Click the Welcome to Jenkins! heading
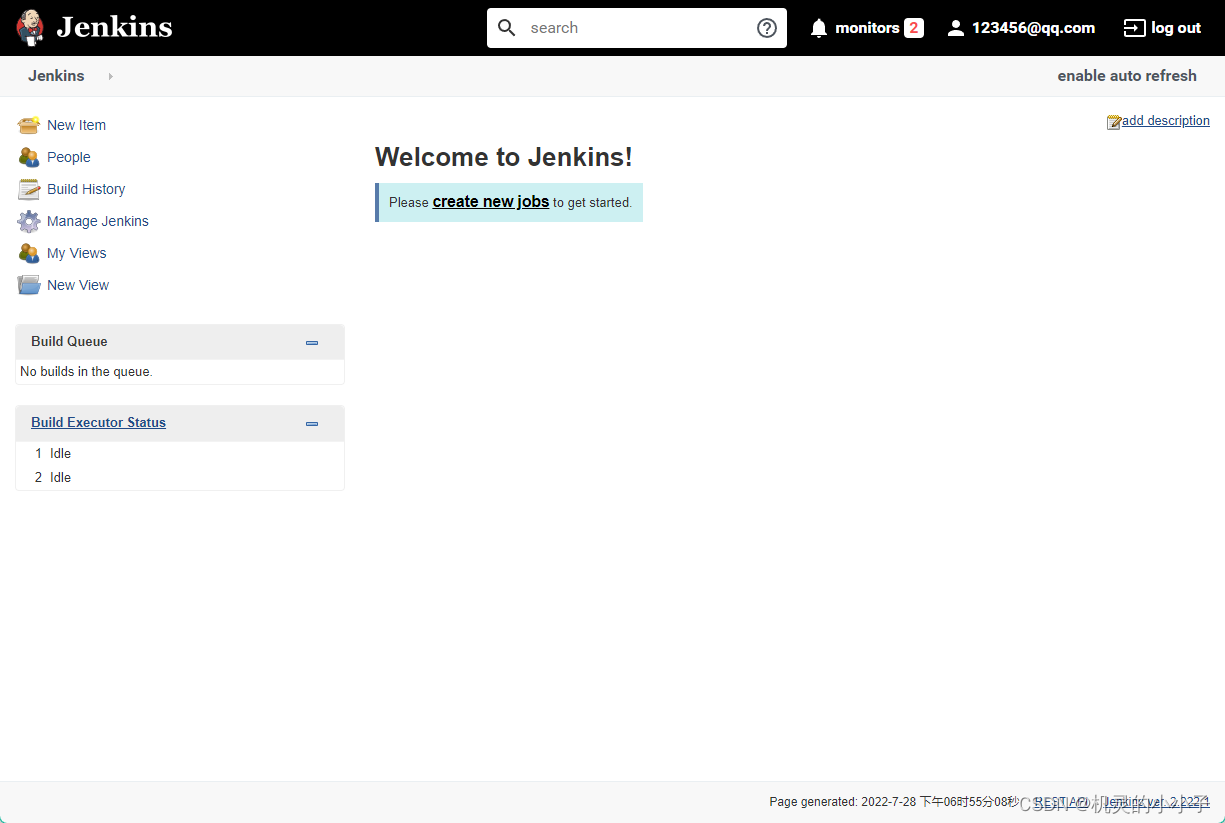This screenshot has width=1225, height=823. (504, 157)
